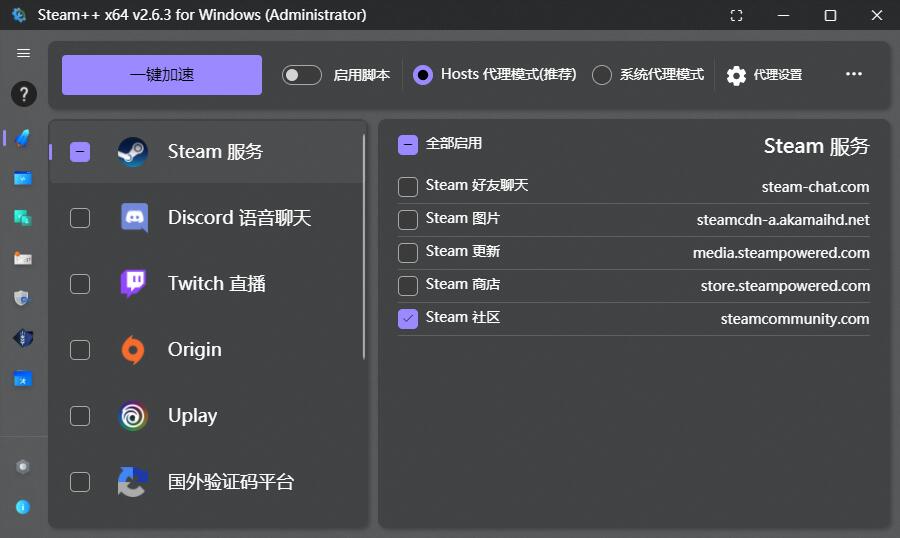
Task: Click the Uplay swirl icon
Action: pyautogui.click(x=133, y=416)
